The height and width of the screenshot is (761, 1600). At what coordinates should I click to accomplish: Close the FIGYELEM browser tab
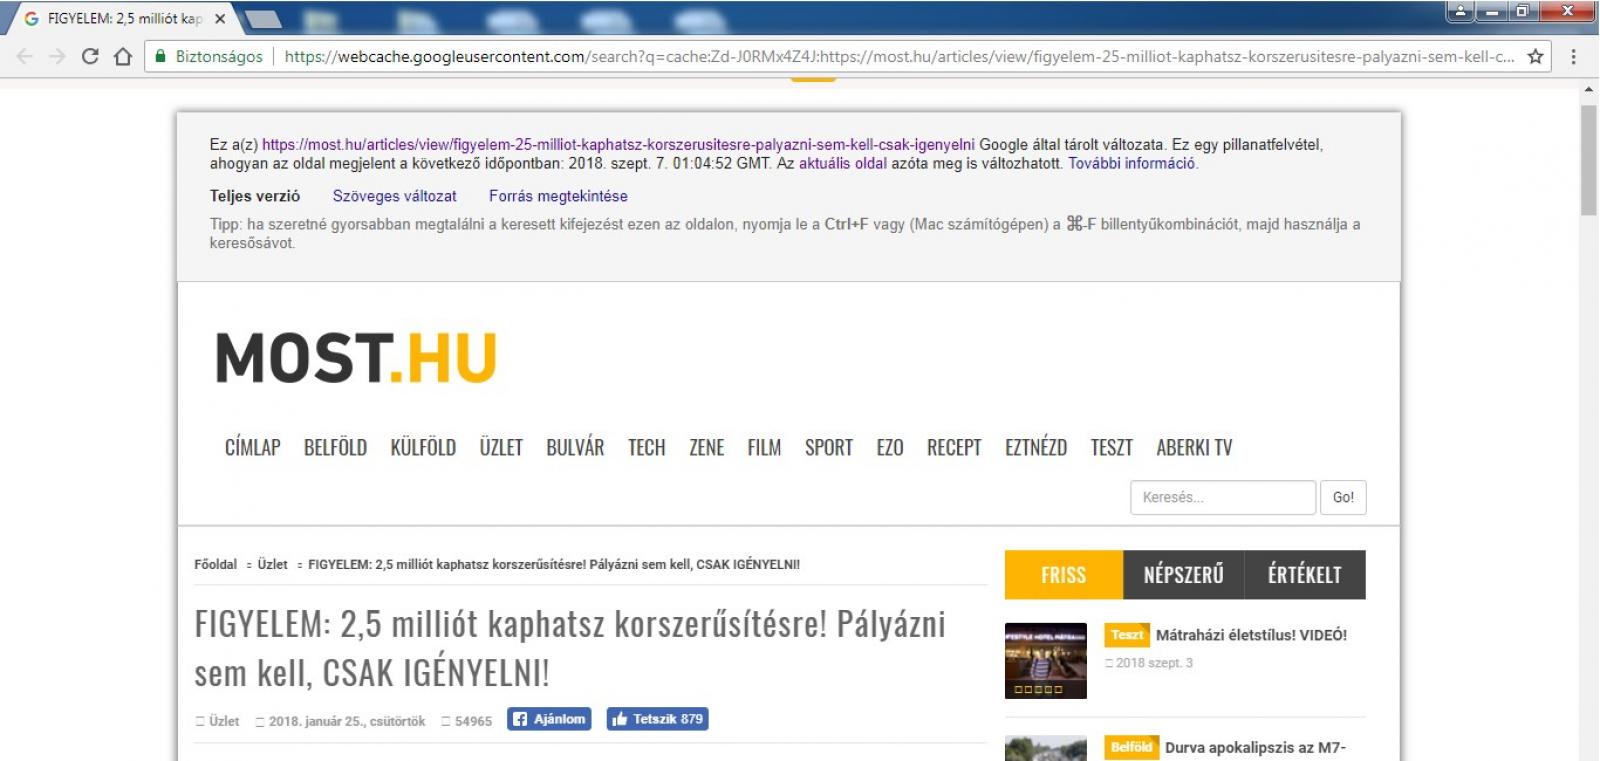(220, 19)
